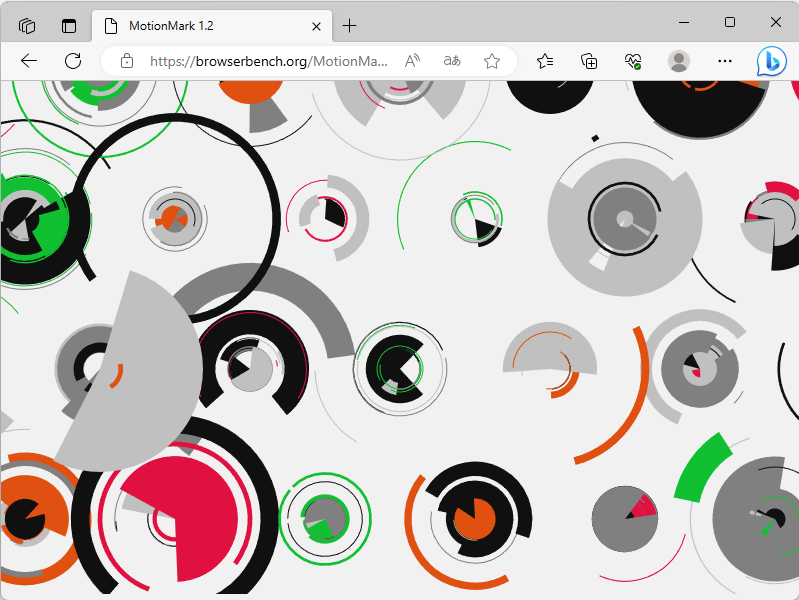Close the MotionMark 1.2 tab
Viewport: 799px width, 600px height.
(316, 26)
